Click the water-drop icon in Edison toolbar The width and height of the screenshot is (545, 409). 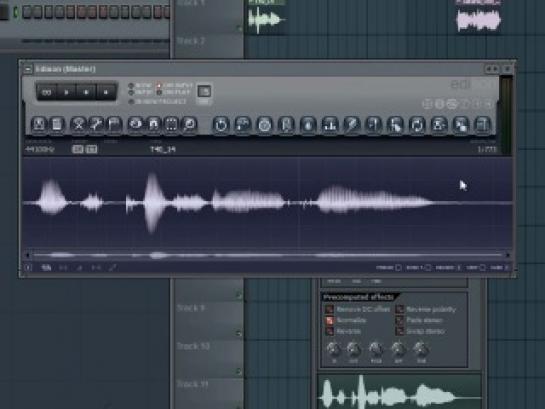(x=308, y=125)
